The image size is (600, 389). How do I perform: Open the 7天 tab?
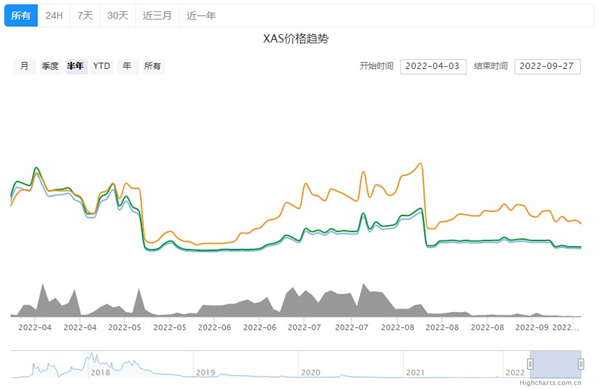[85, 15]
